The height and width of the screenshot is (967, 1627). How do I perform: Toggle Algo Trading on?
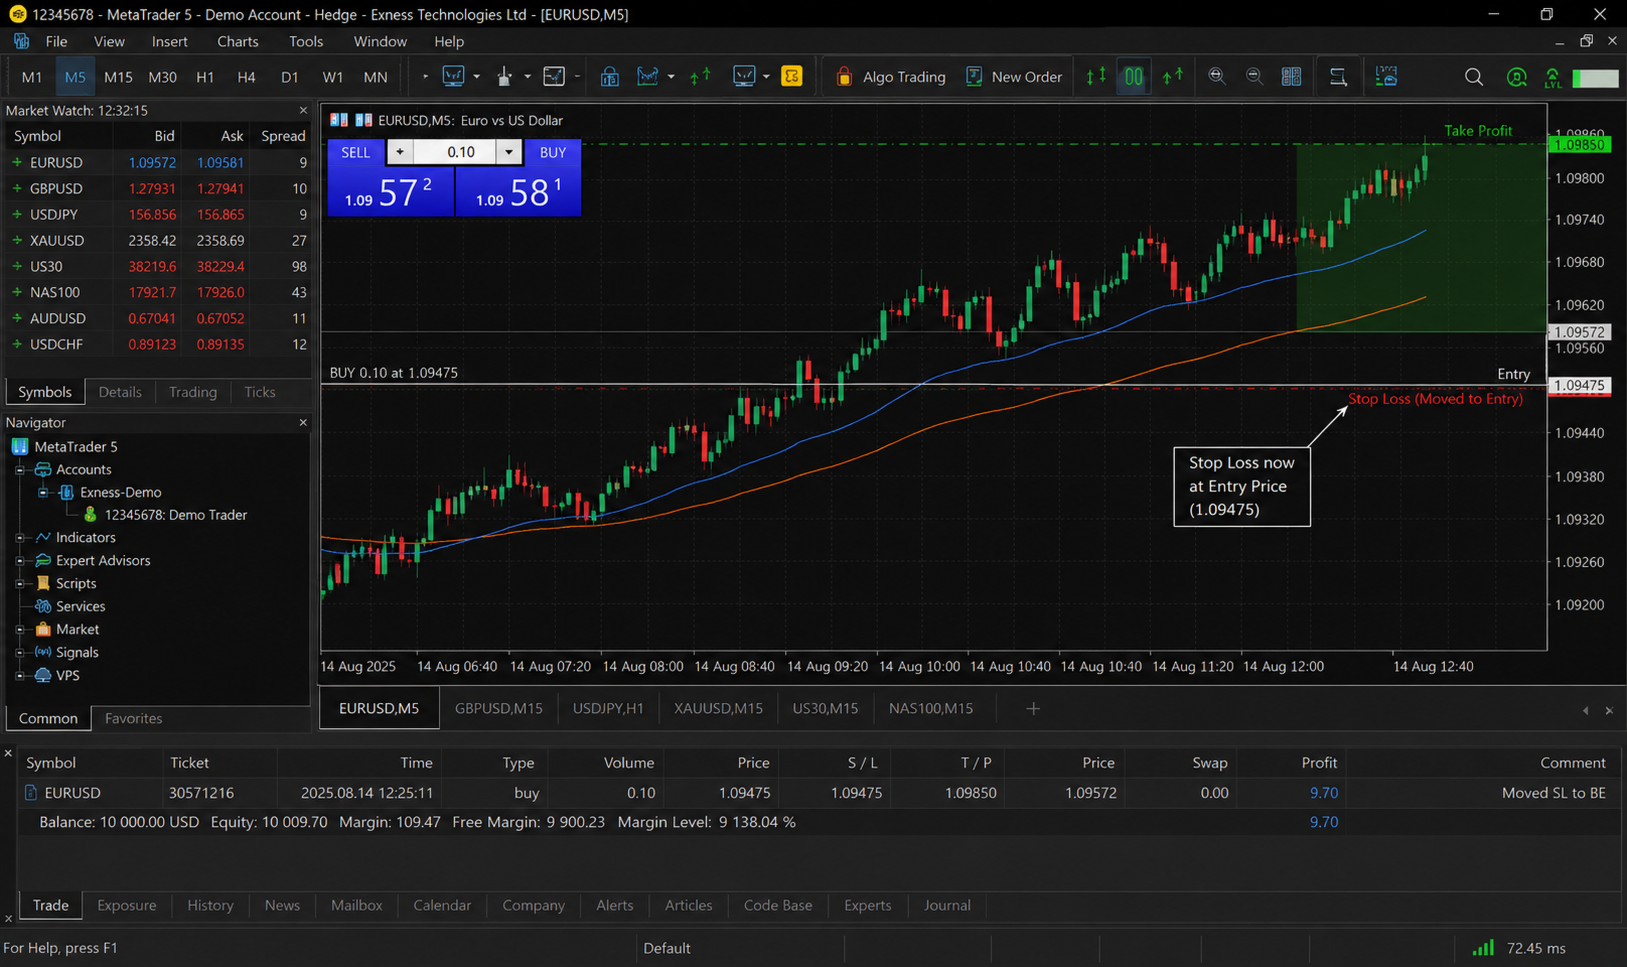pyautogui.click(x=889, y=77)
